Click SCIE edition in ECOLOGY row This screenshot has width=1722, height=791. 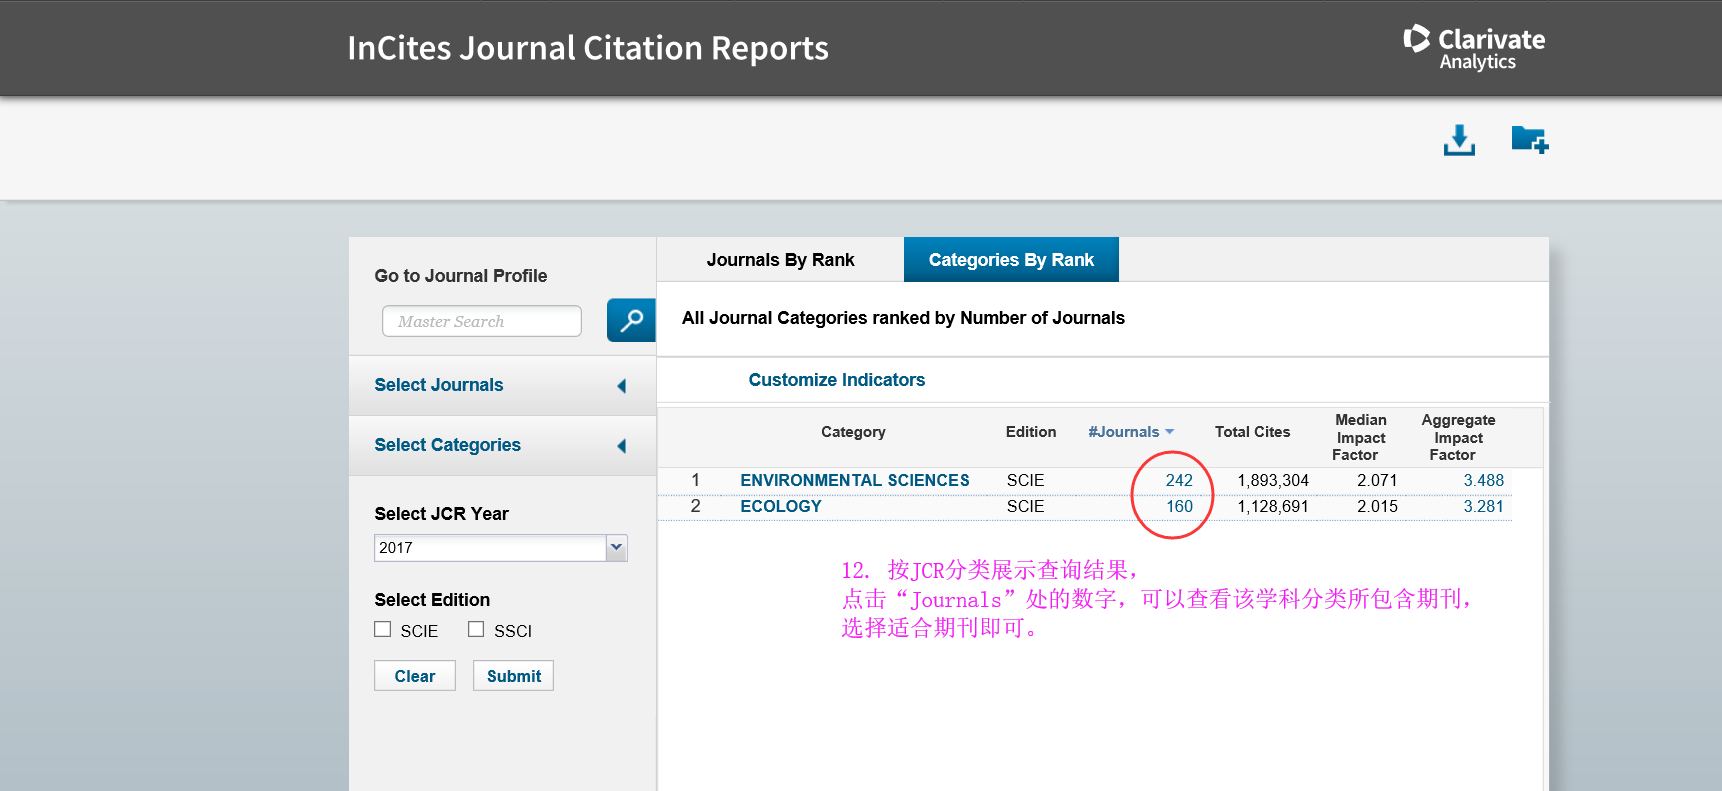click(x=1025, y=506)
